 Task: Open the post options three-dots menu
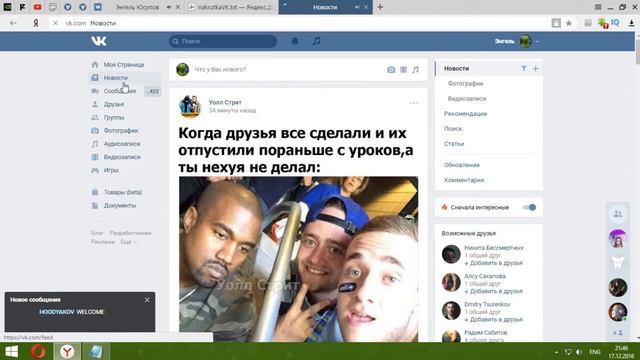coord(414,103)
